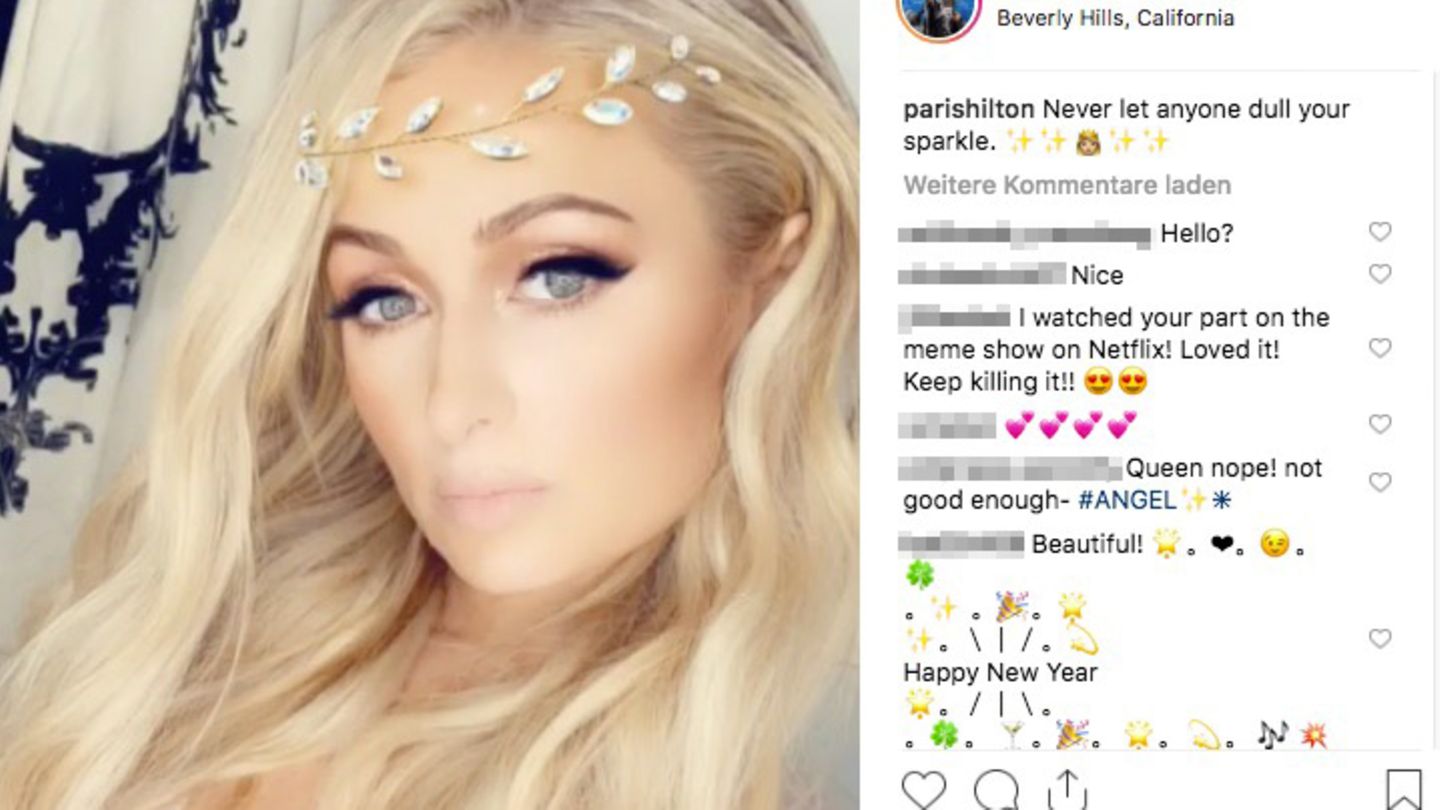Open blurred username beside "Nice" comment
Viewport: 1440px width, 810px height.
point(982,274)
